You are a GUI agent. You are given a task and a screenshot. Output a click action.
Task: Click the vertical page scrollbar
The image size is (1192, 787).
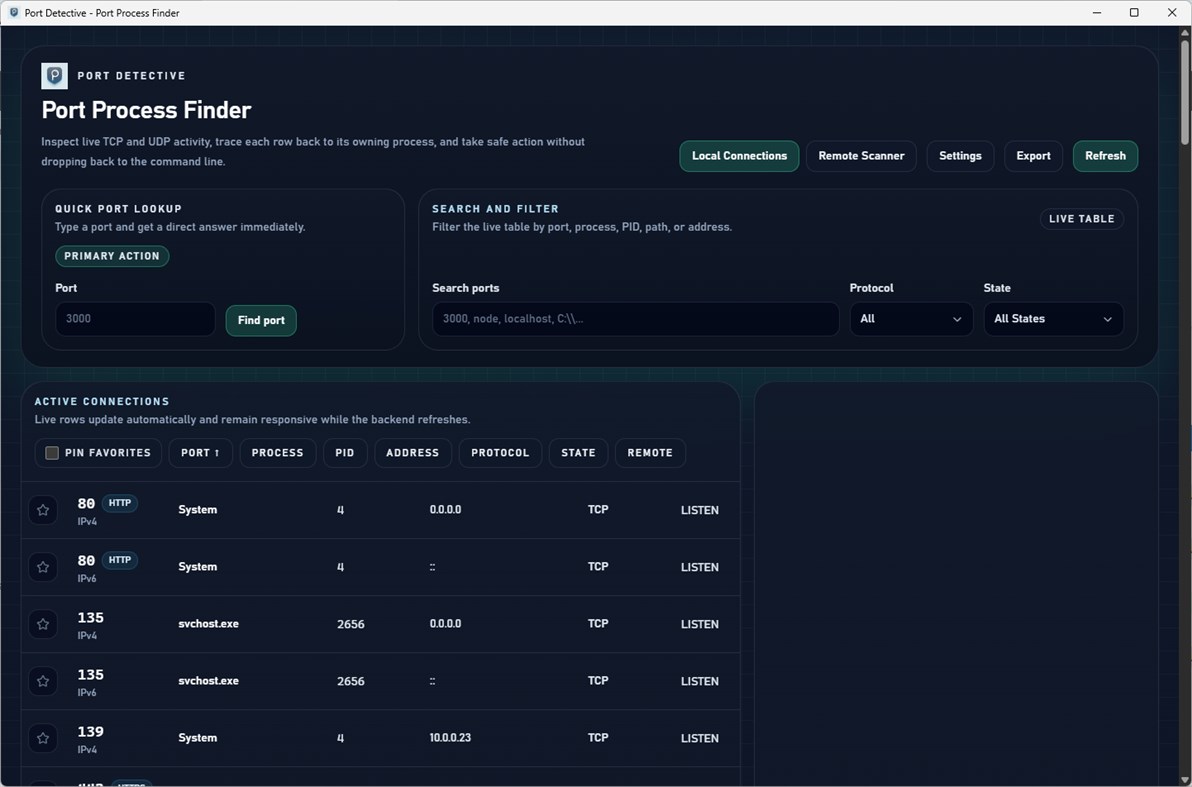tap(1185, 91)
